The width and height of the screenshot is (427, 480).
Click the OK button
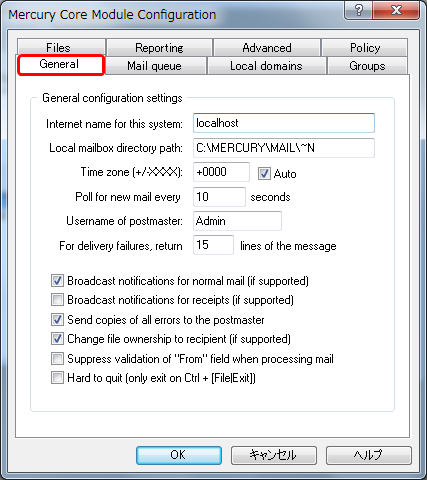tap(179, 455)
